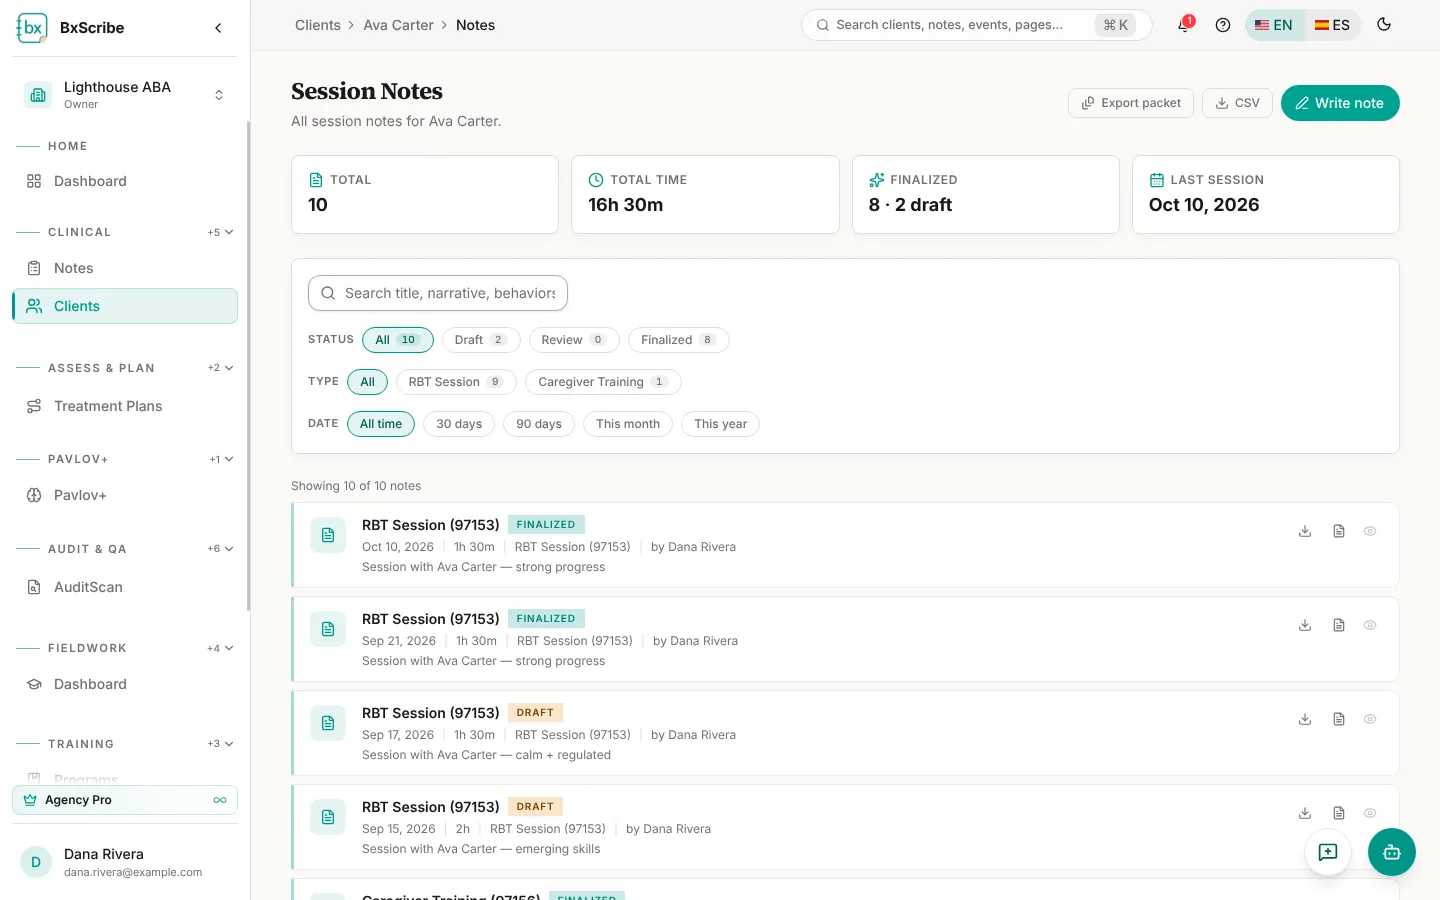
Task: Open the notifications bell
Action: (1184, 25)
